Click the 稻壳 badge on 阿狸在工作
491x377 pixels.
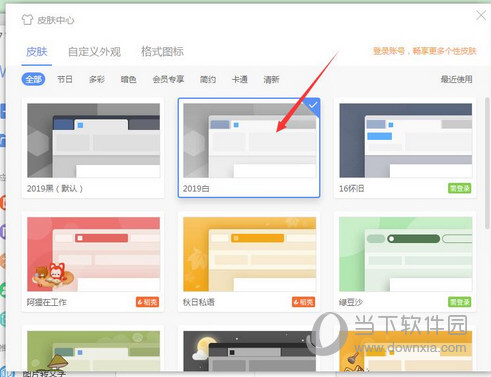click(147, 302)
